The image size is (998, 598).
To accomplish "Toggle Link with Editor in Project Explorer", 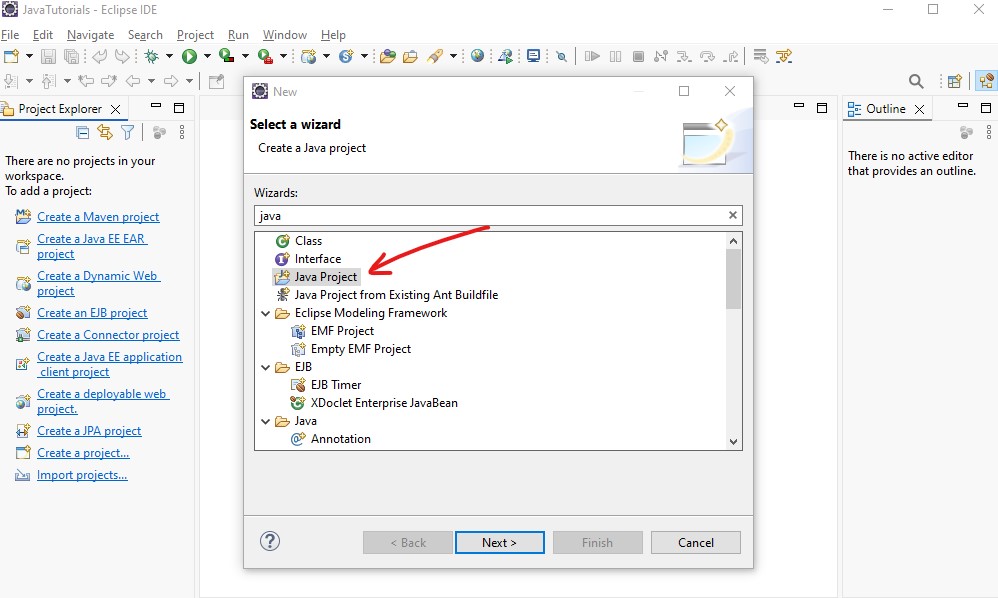I will [104, 132].
